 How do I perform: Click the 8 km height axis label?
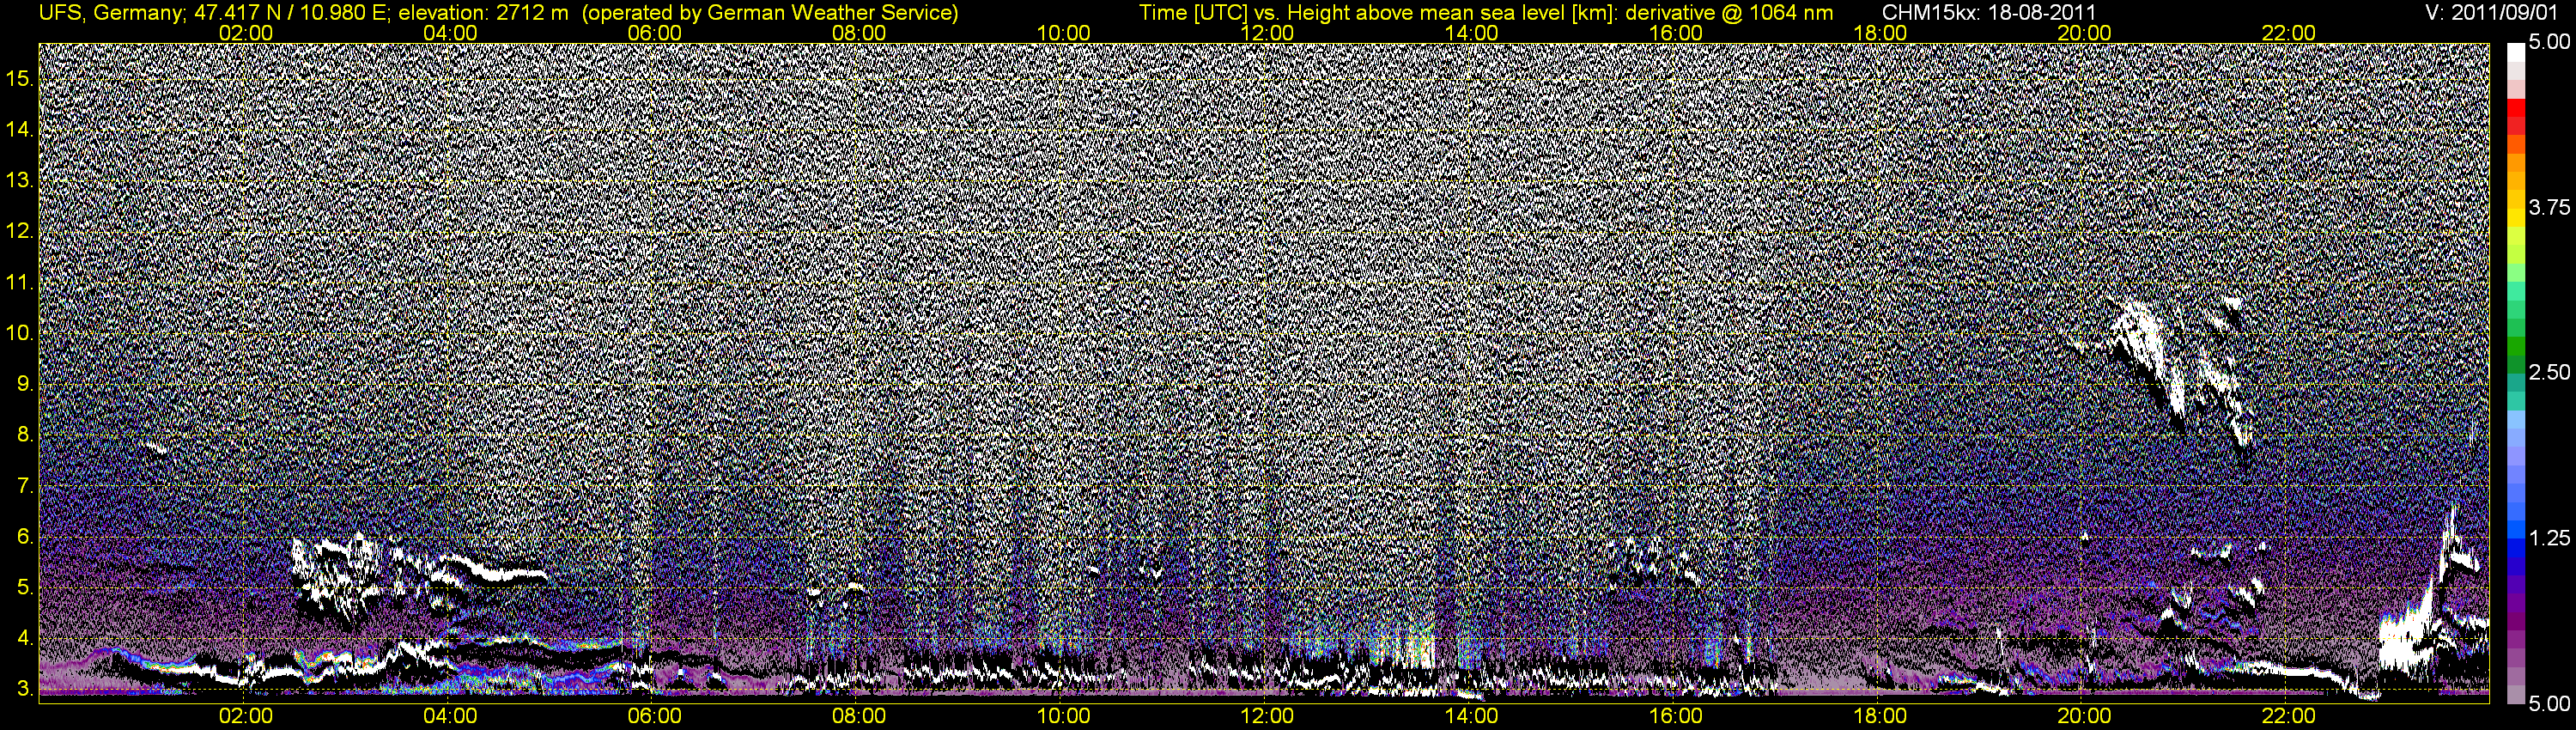point(25,435)
